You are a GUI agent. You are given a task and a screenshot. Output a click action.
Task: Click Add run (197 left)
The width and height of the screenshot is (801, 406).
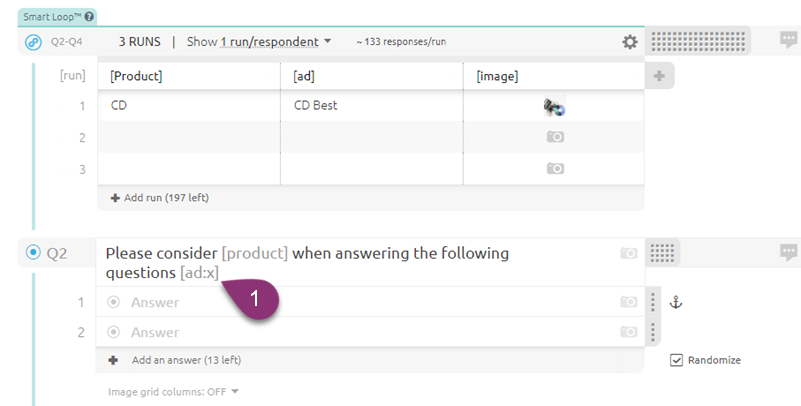pyautogui.click(x=160, y=198)
